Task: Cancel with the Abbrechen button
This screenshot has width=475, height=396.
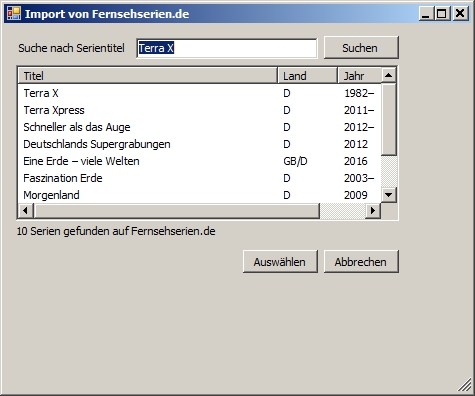Action: point(361,262)
